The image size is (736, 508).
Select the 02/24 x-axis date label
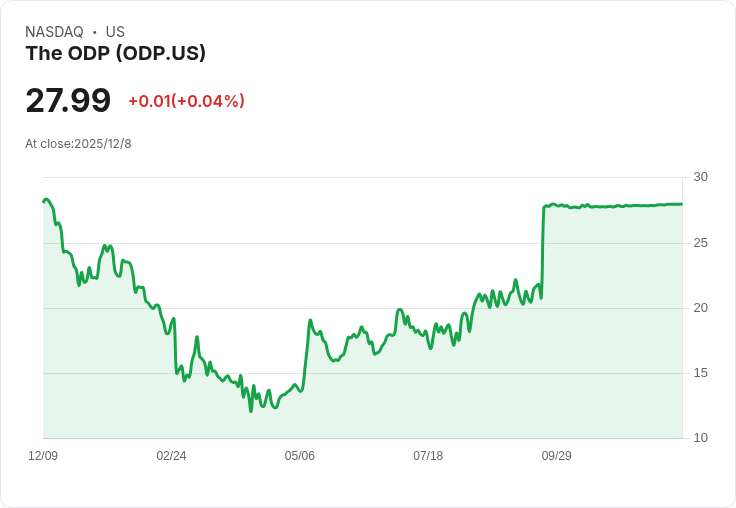[x=171, y=455]
